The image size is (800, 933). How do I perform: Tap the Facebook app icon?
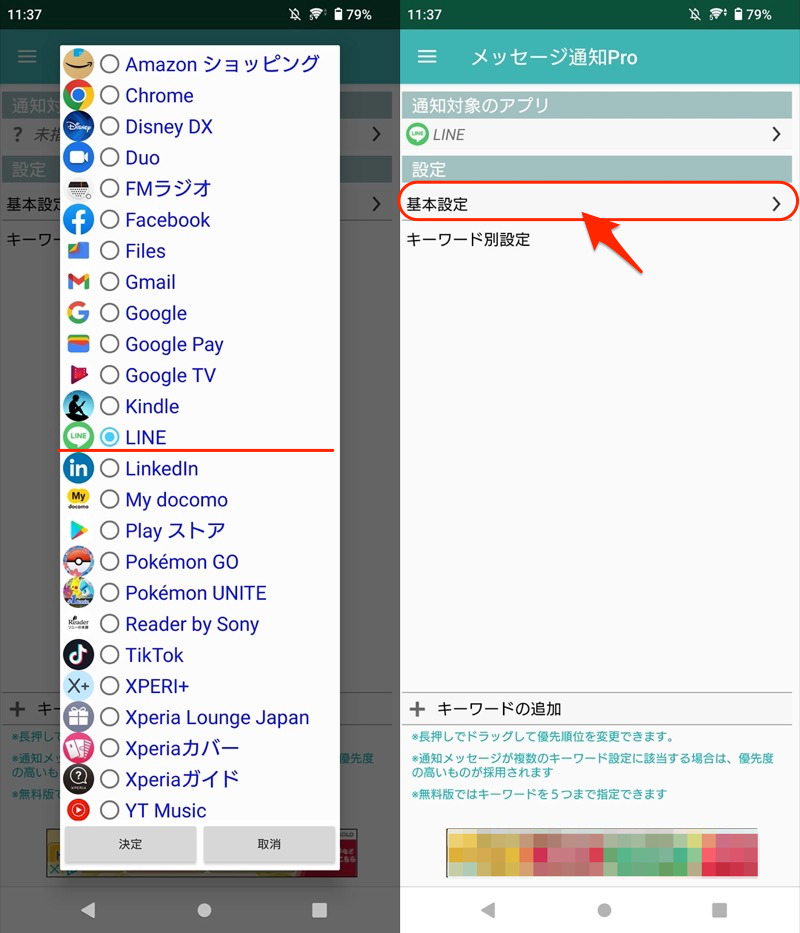[78, 220]
